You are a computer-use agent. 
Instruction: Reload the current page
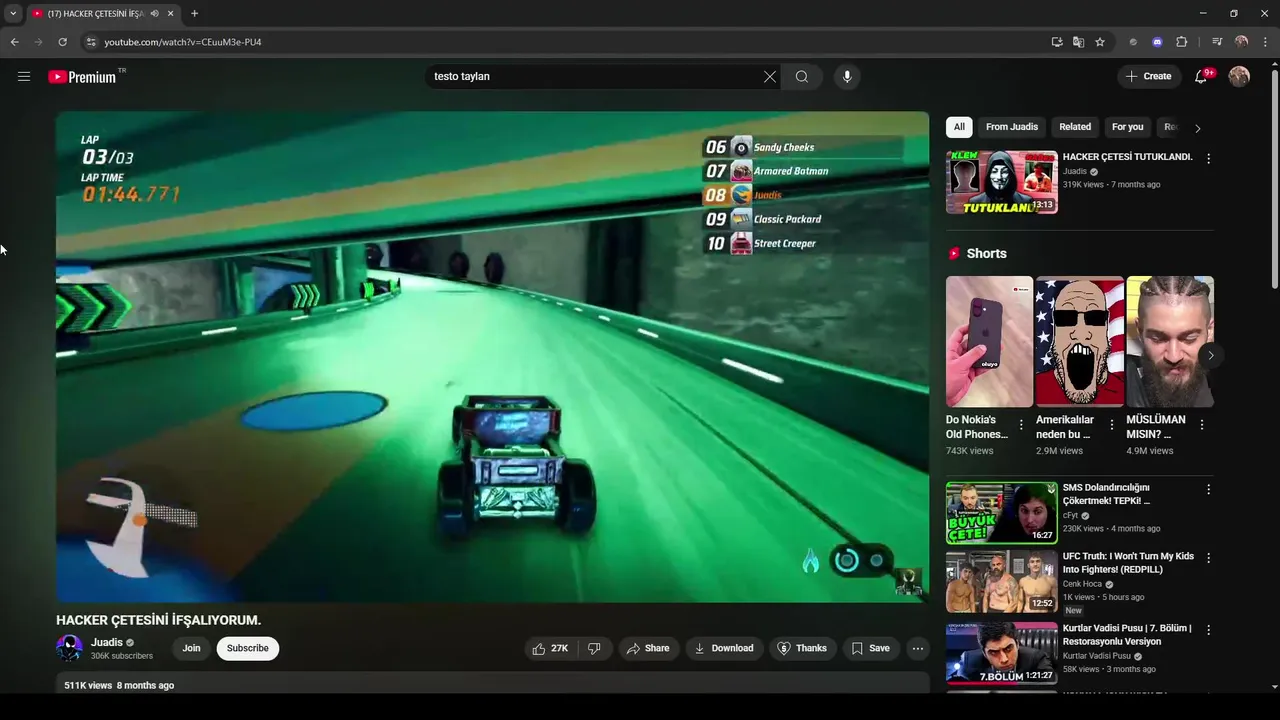coord(62,42)
